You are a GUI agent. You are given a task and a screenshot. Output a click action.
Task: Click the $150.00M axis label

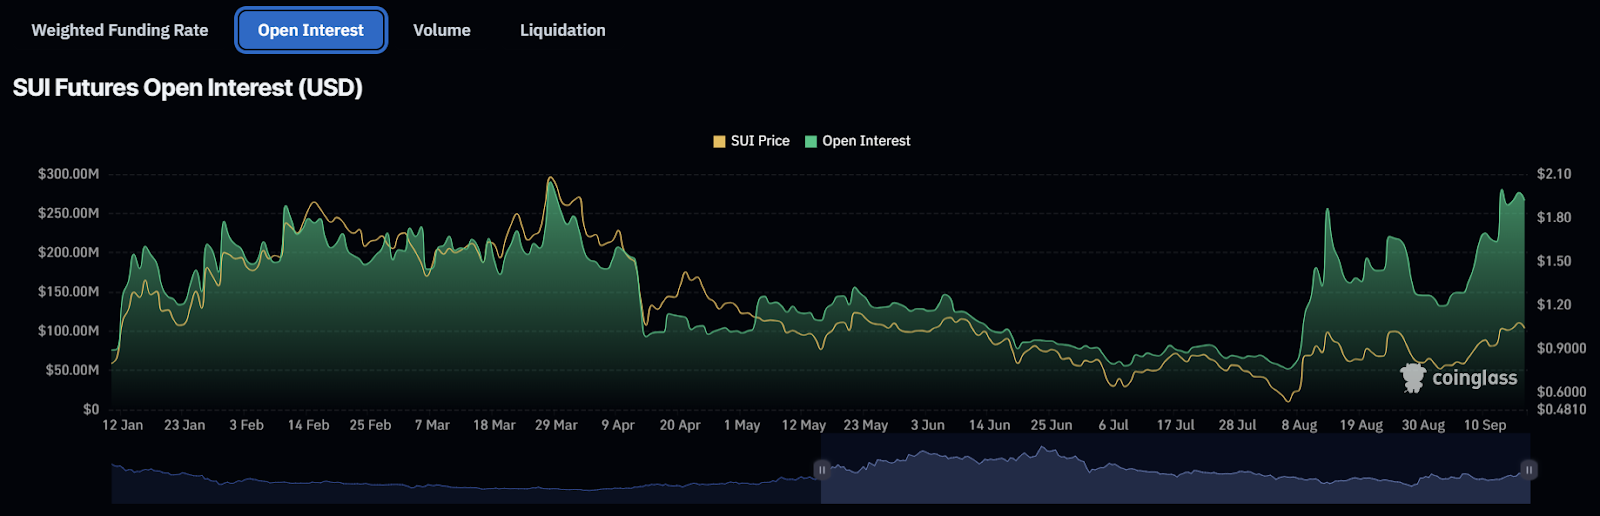pyautogui.click(x=68, y=291)
